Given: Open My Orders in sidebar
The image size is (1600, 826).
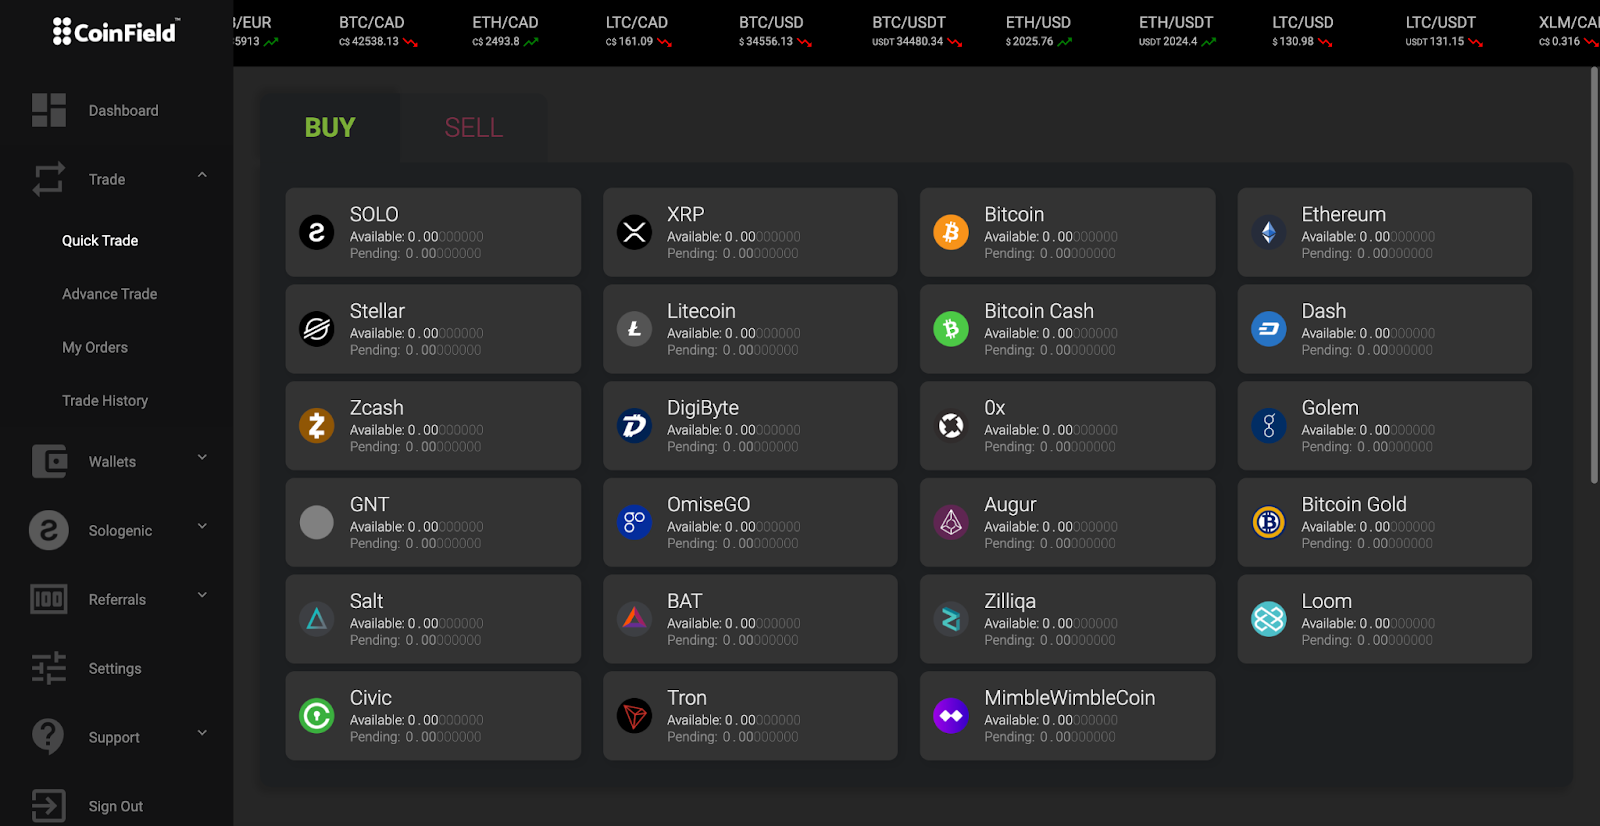Looking at the screenshot, I should point(95,347).
